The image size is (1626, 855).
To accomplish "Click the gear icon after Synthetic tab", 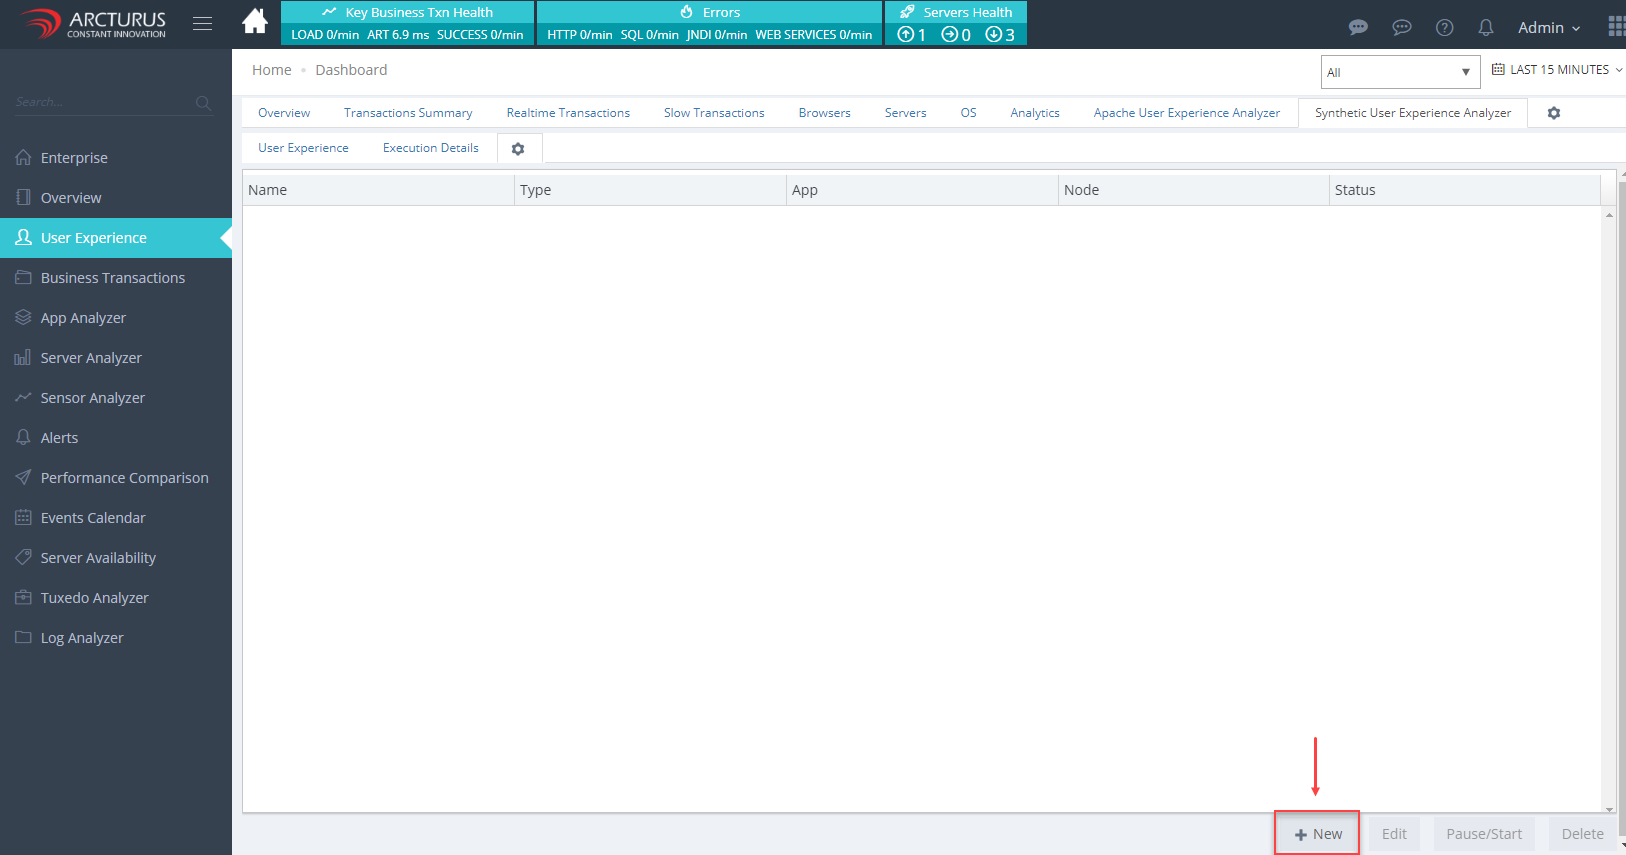I will coord(1553,113).
